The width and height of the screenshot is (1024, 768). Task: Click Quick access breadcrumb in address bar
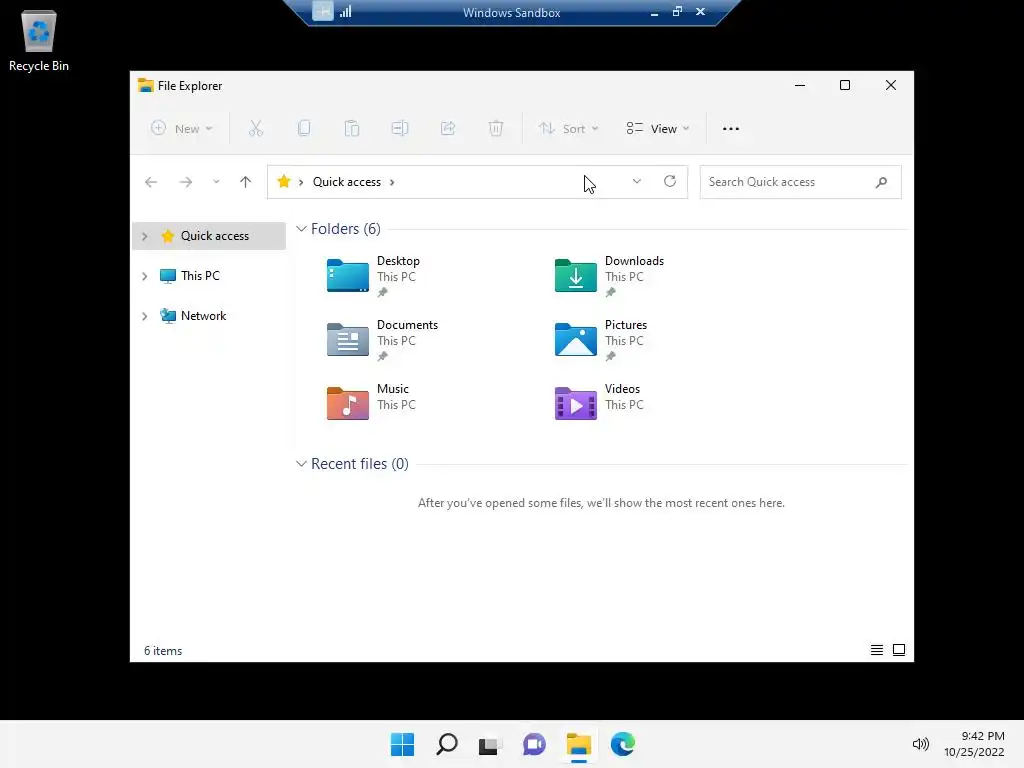tap(347, 182)
